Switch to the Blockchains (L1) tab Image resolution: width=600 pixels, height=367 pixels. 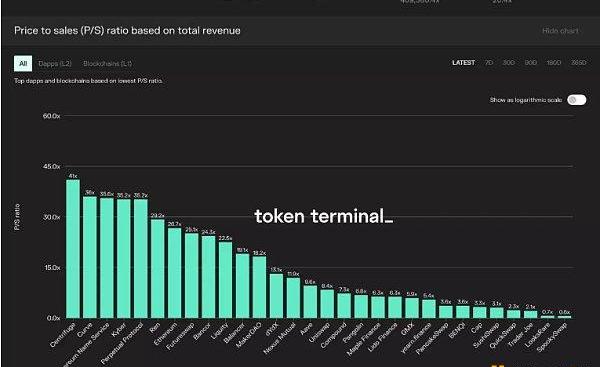point(108,64)
